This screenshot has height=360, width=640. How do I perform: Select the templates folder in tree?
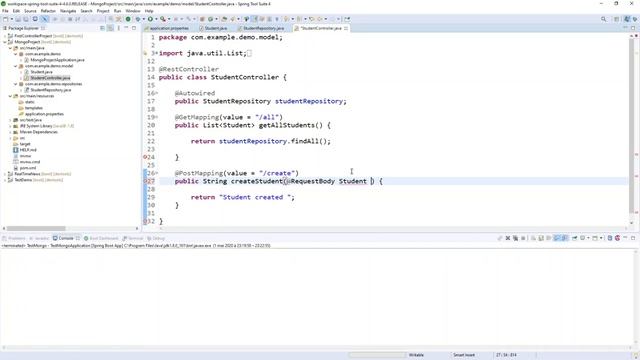[x=33, y=108]
